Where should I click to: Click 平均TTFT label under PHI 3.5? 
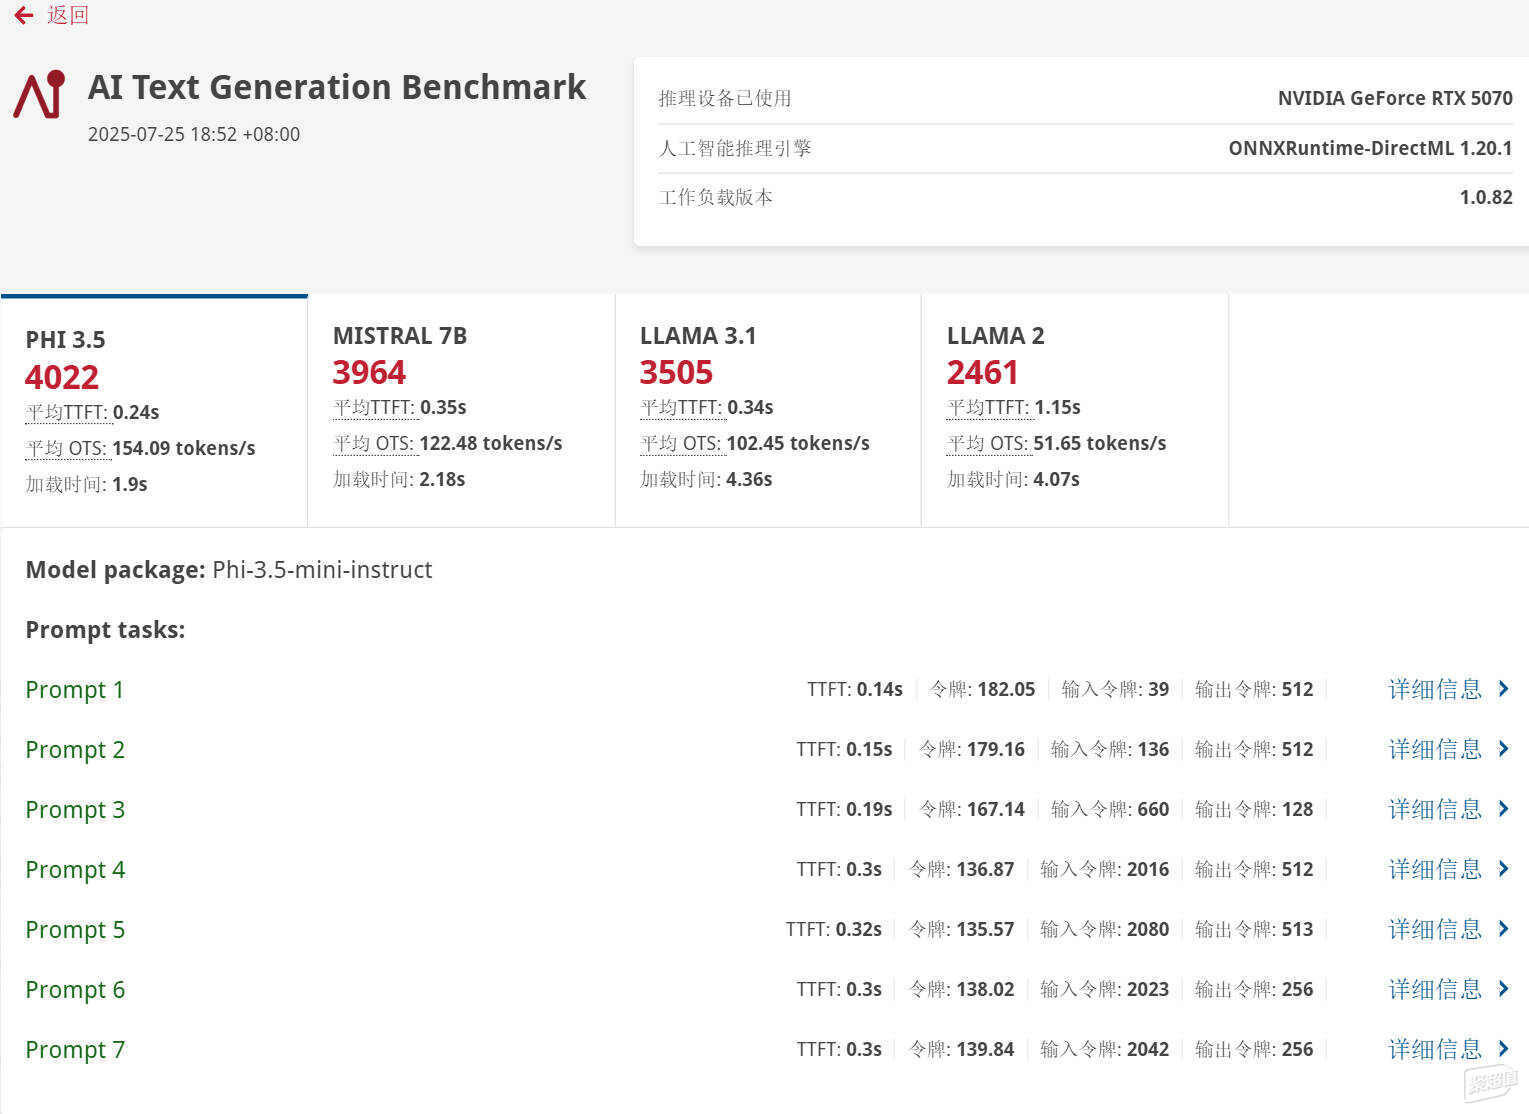[67, 412]
